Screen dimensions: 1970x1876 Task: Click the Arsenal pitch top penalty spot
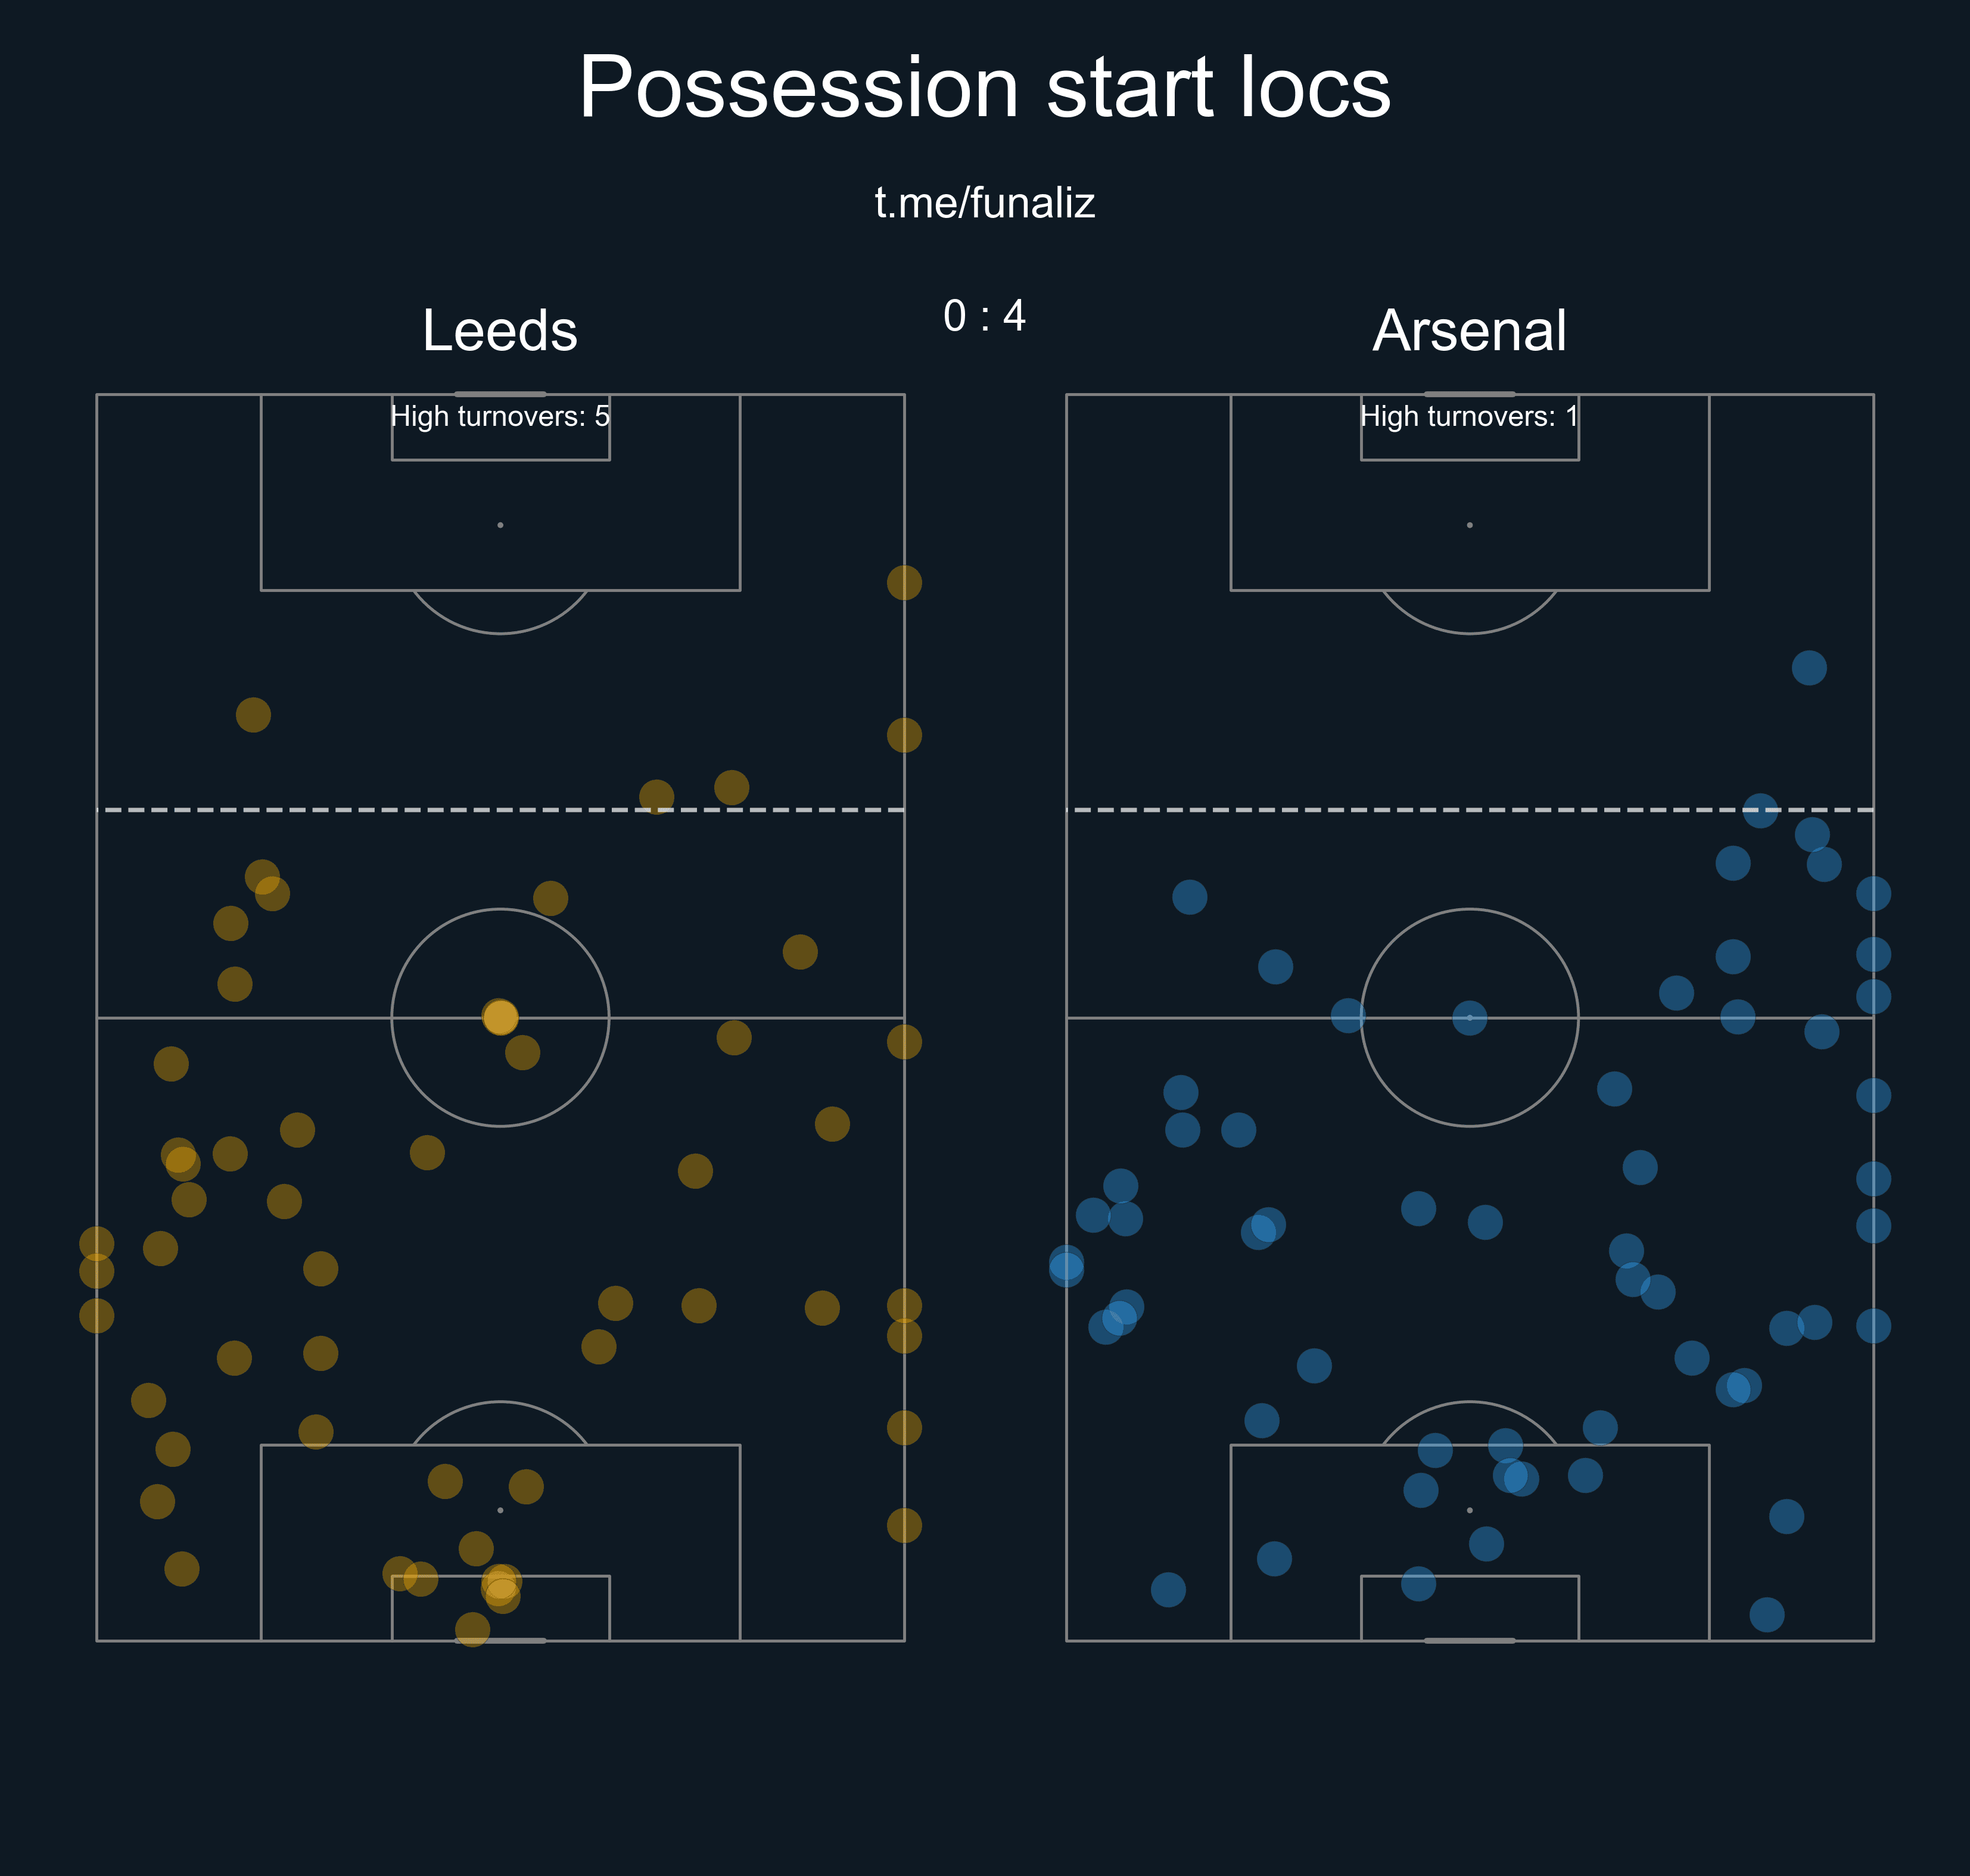click(1469, 525)
